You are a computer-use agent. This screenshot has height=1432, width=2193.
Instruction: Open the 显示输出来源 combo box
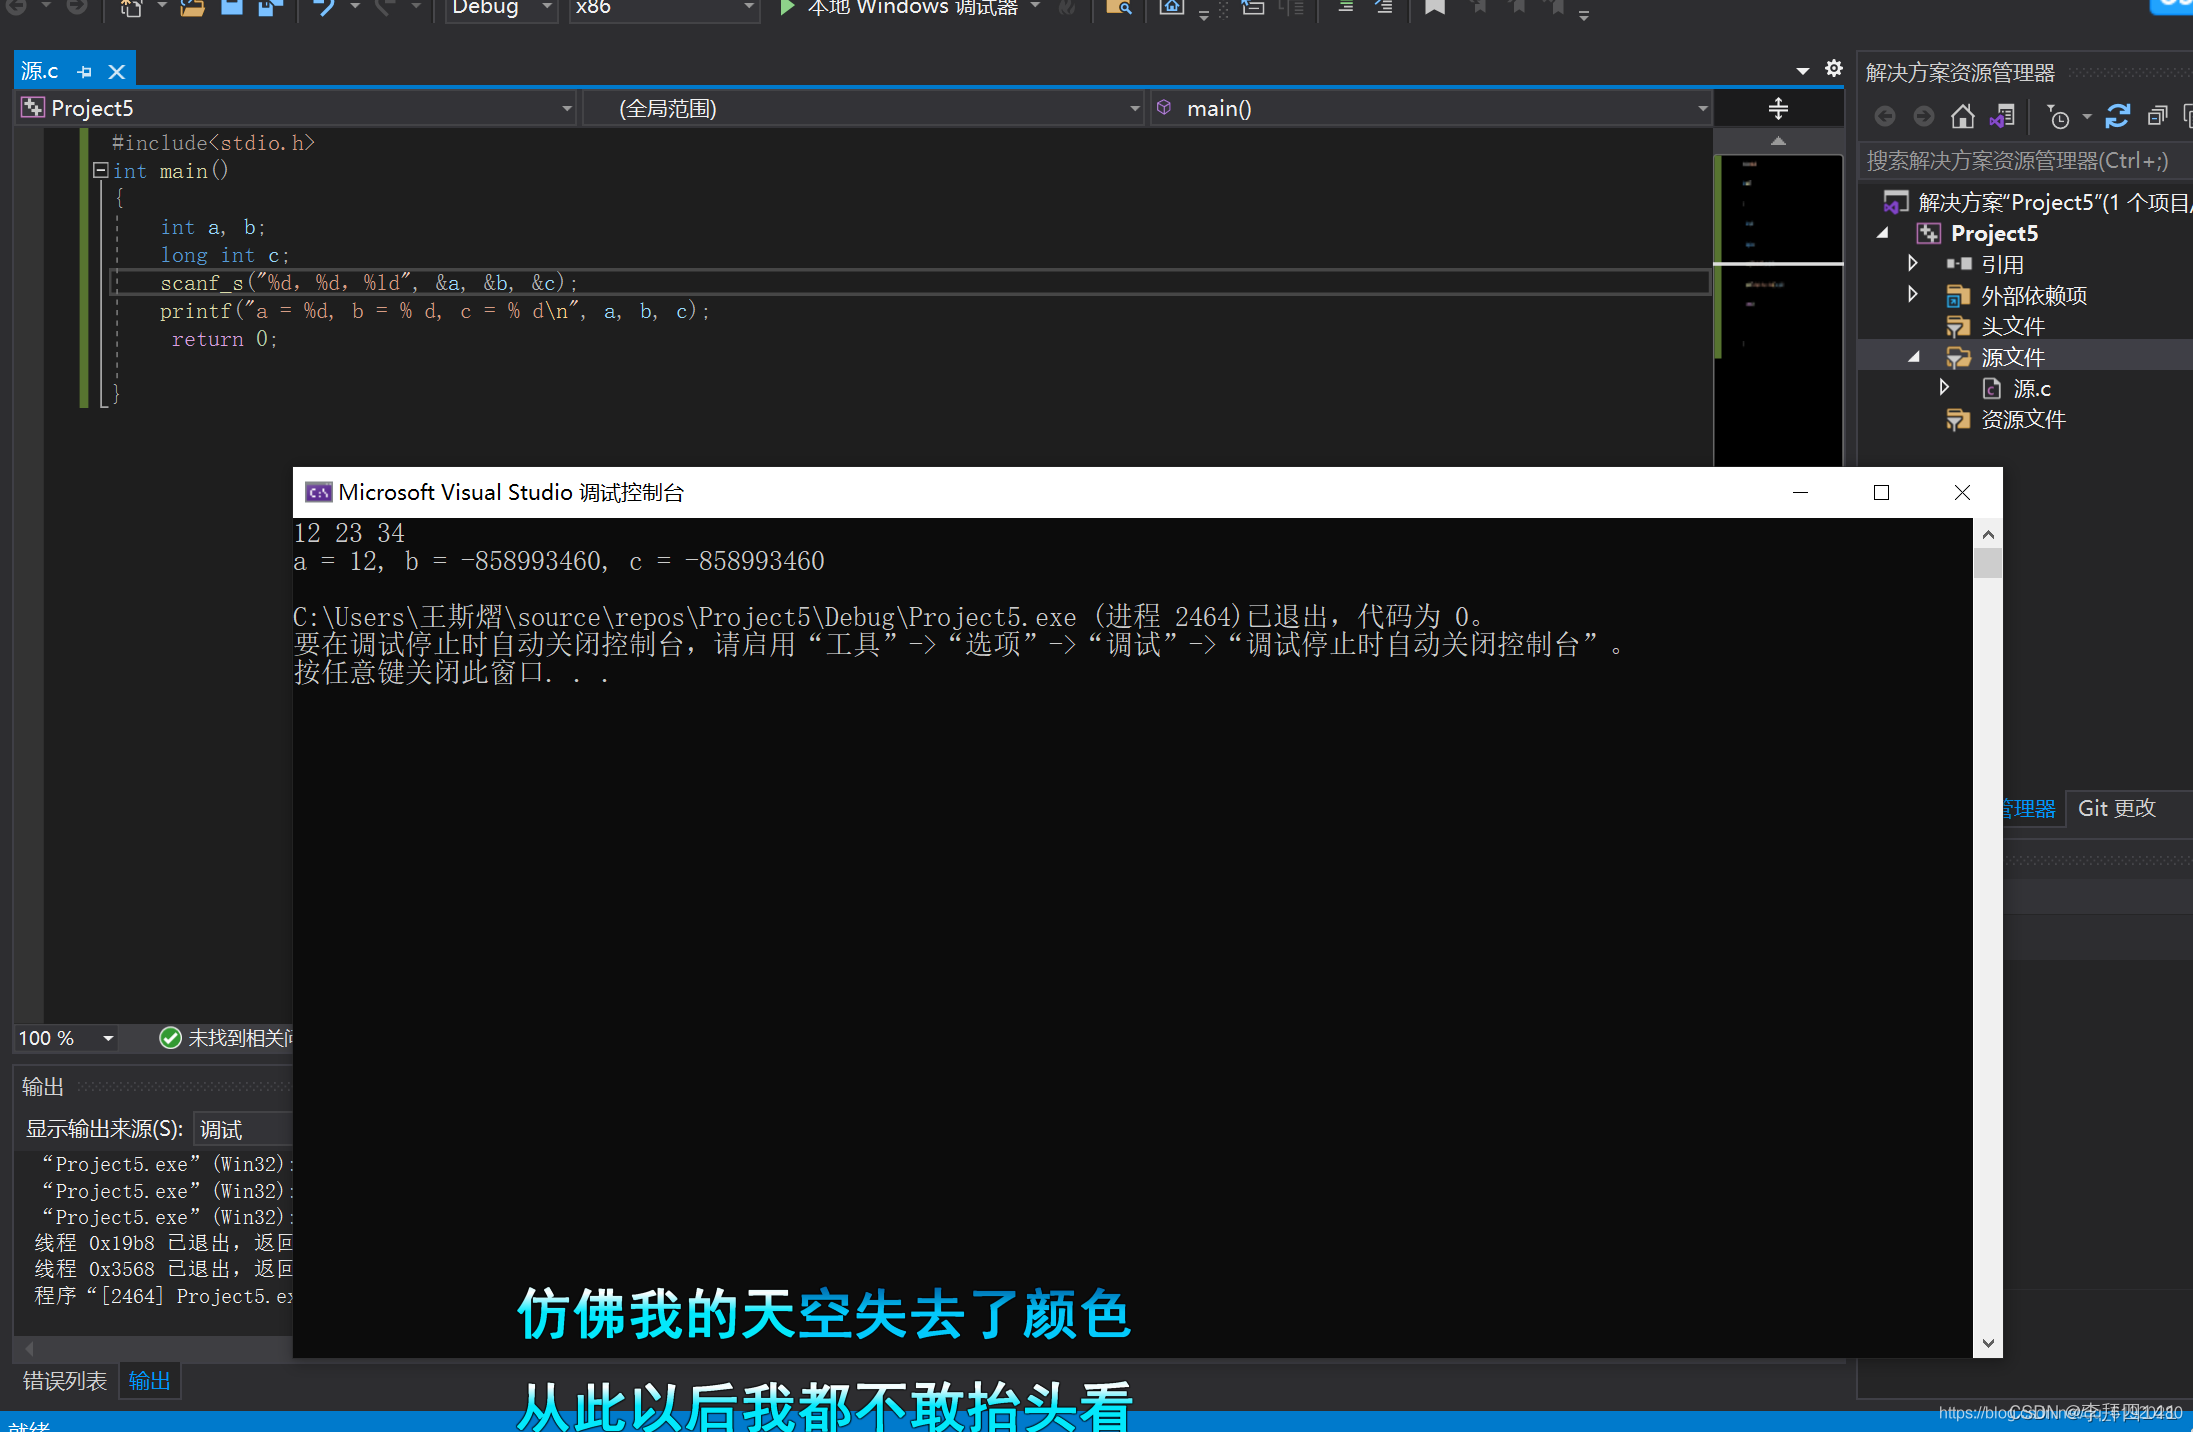click(242, 1130)
